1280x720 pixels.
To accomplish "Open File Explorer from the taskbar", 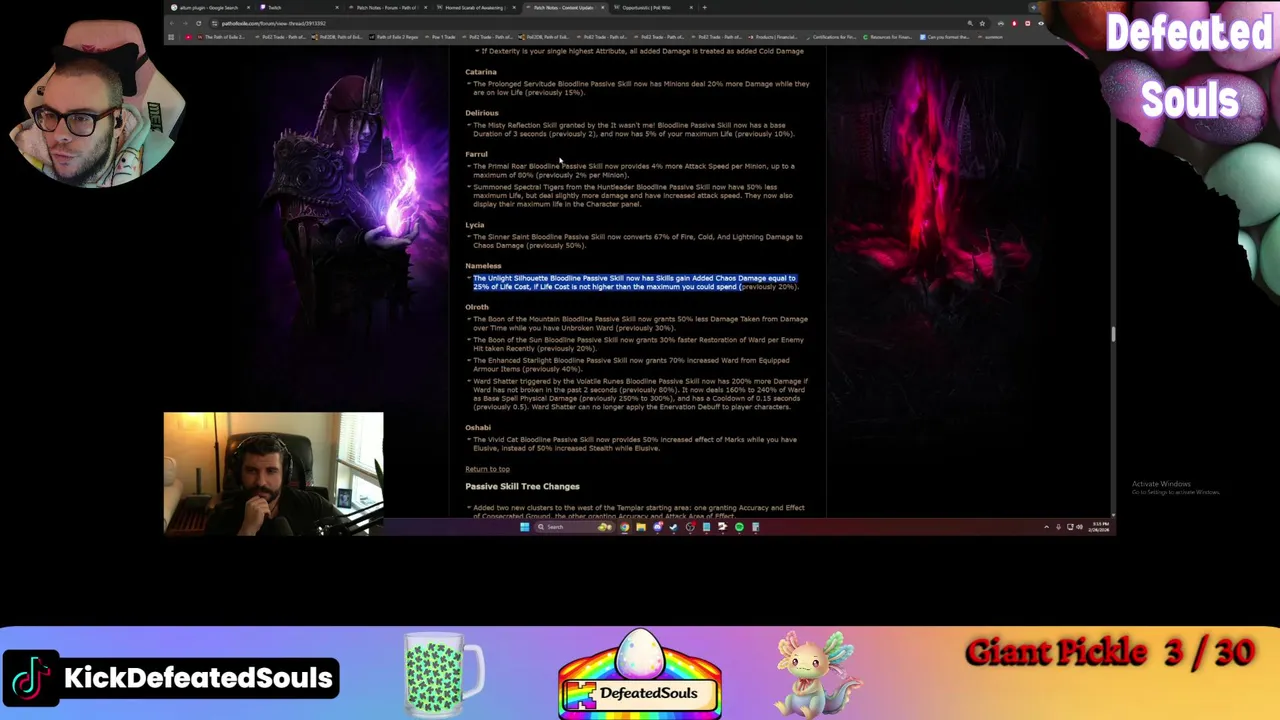I will tap(641, 527).
